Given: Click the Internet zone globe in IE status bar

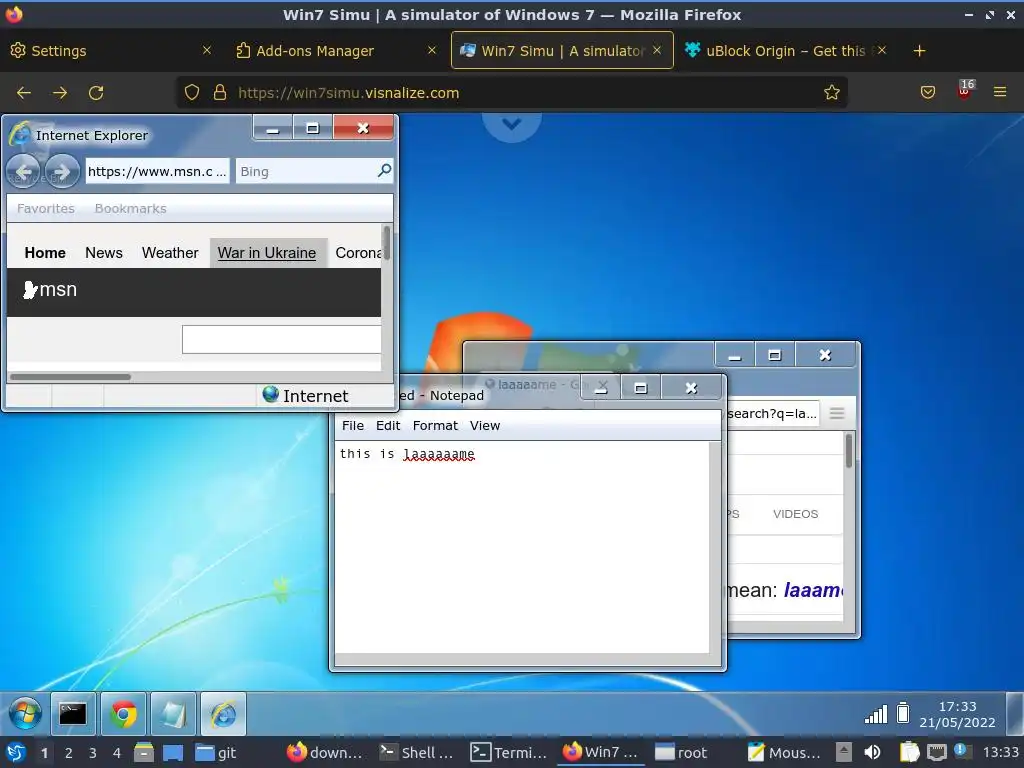Looking at the screenshot, I should coord(270,394).
